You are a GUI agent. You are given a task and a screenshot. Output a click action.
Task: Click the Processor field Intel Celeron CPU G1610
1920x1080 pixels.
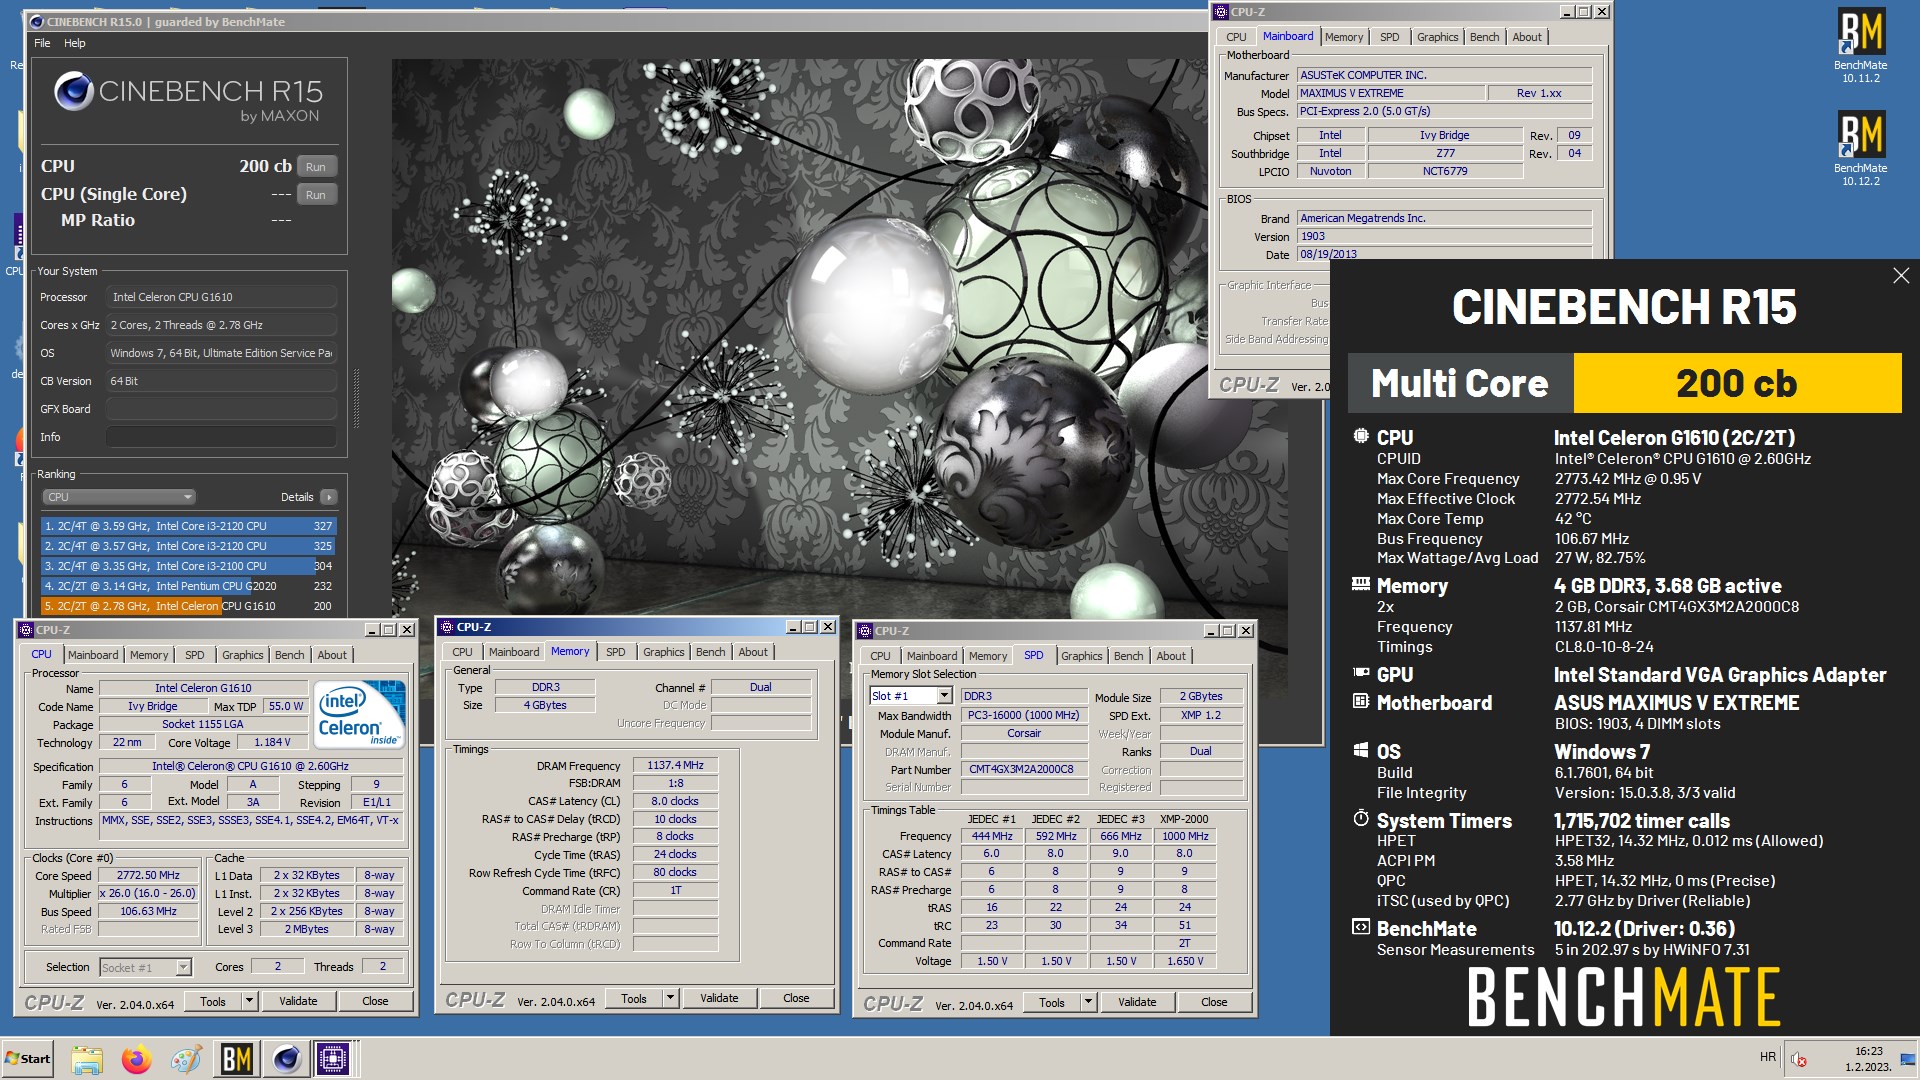[221, 297]
